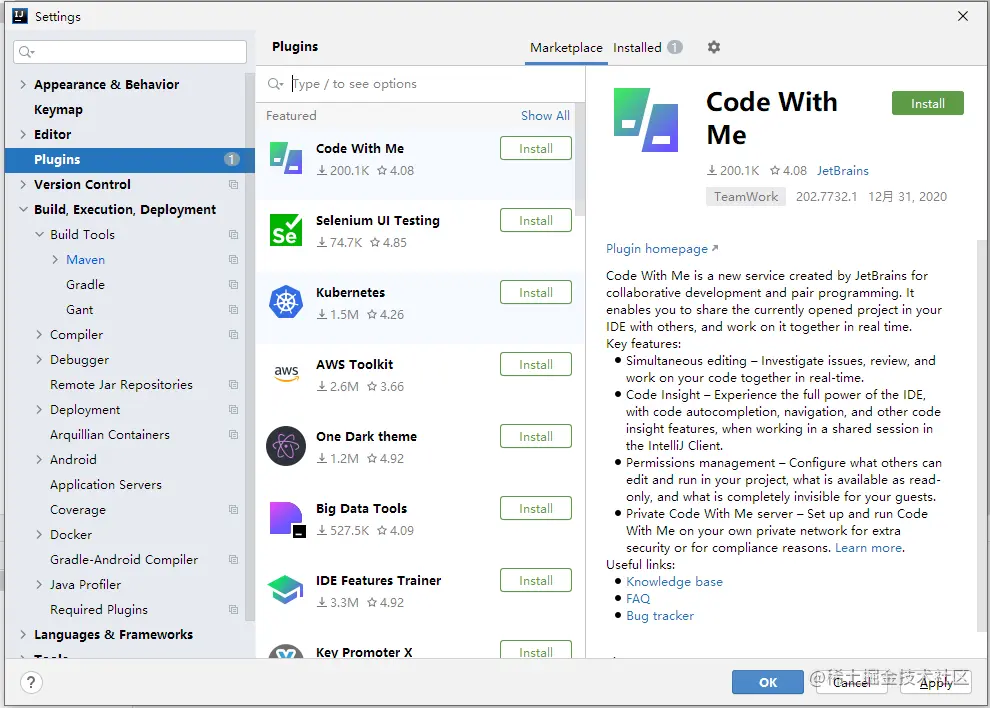This screenshot has height=708, width=990.
Task: Click Learn more link in description
Action: click(868, 548)
